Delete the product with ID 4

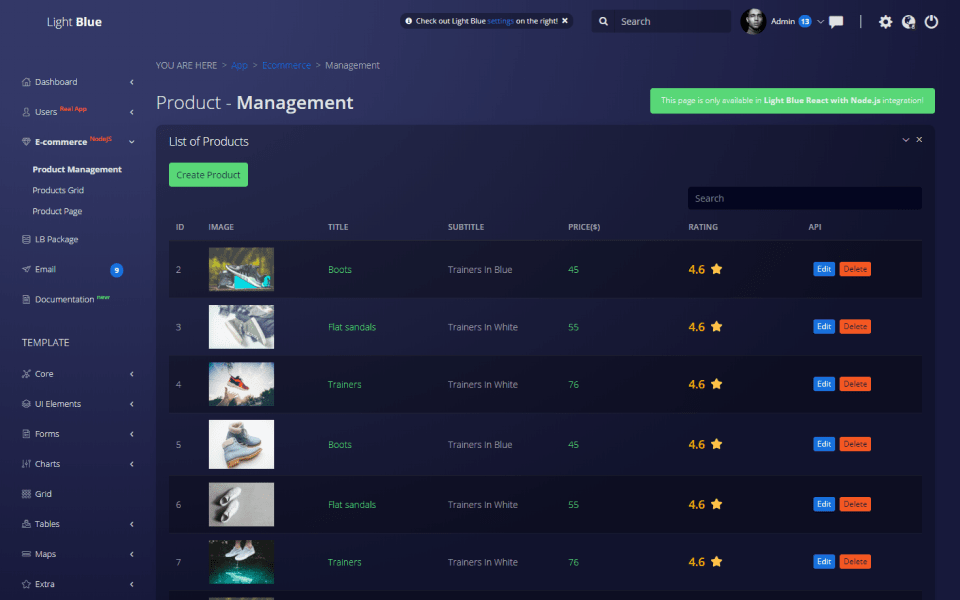tap(855, 384)
